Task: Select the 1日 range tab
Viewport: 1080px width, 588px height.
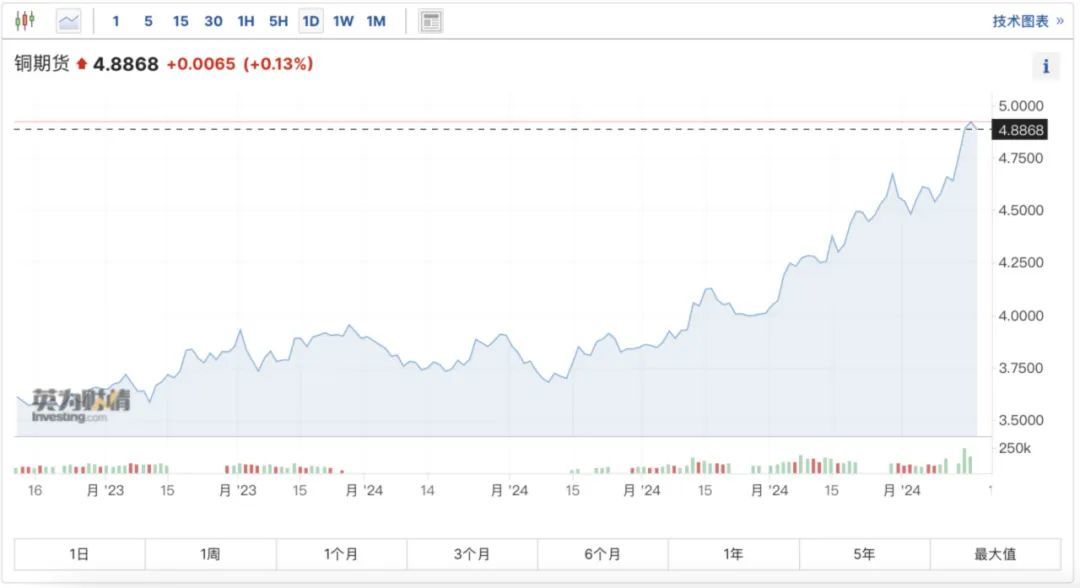Action: (80, 554)
